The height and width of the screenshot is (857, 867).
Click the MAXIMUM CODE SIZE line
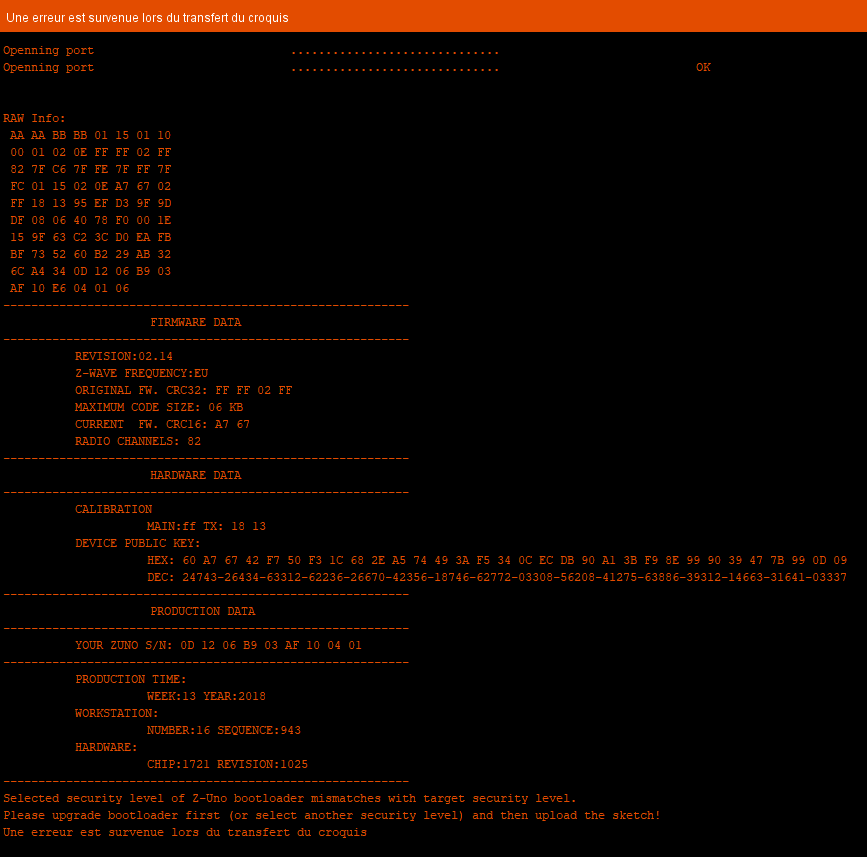pyautogui.click(x=158, y=408)
